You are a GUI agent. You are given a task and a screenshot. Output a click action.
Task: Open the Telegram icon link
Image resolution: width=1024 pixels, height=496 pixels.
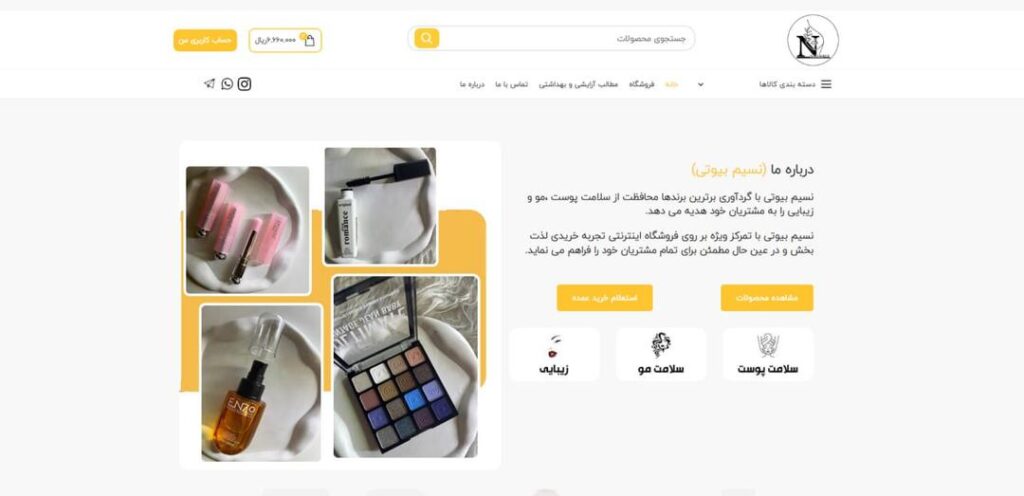(209, 84)
